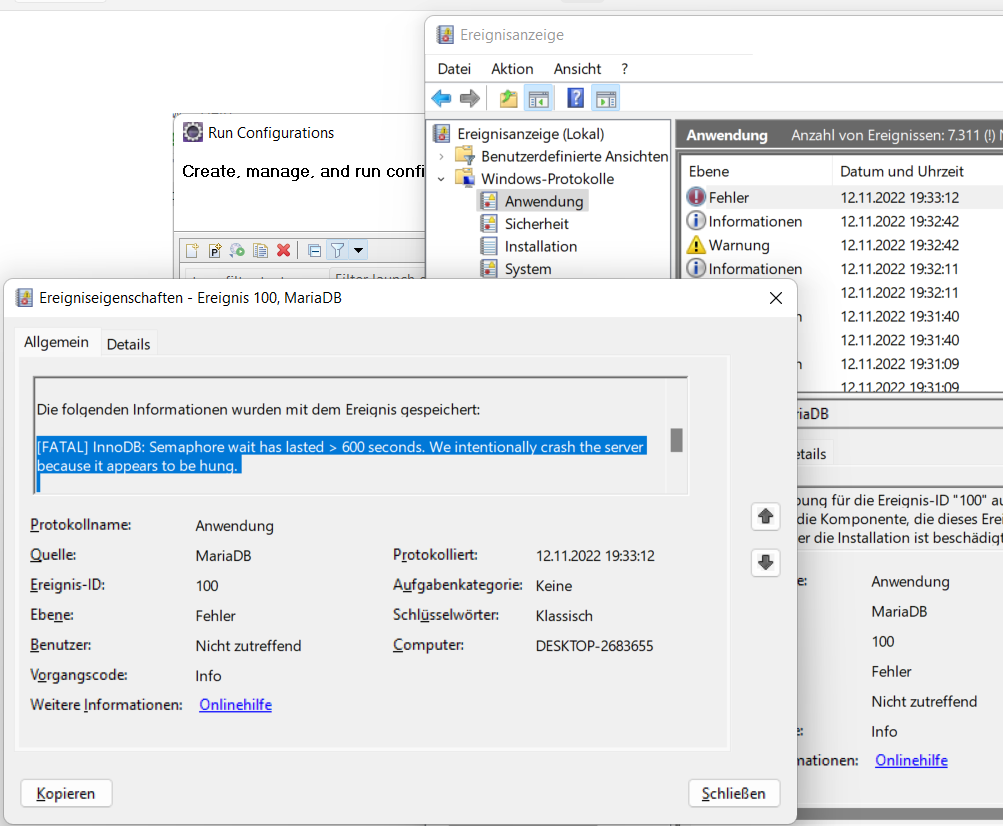Collapse the Windows-Protokolle tree node
The image size is (1003, 826).
441,179
